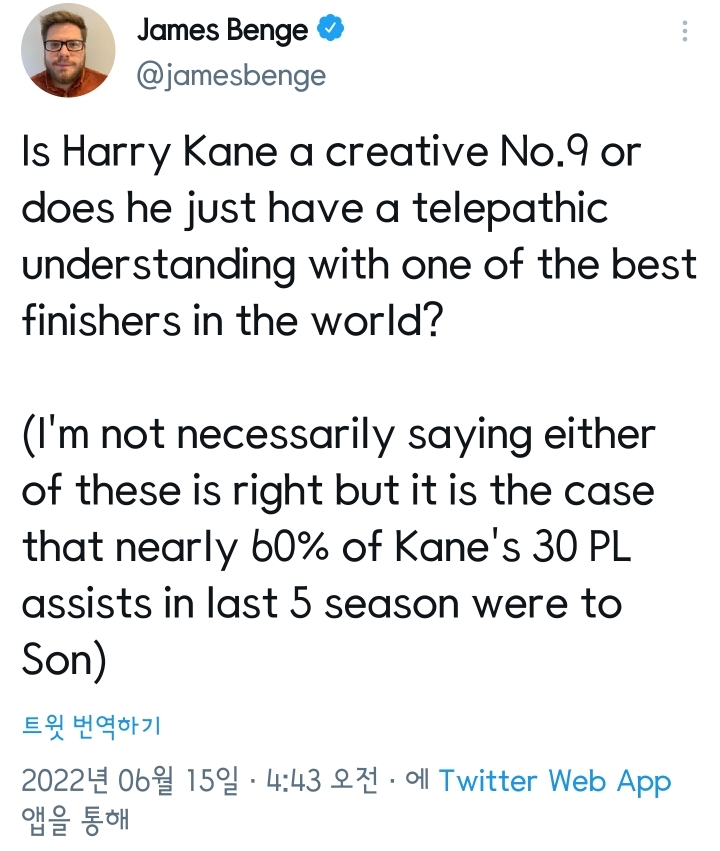The width and height of the screenshot is (720, 851).
Task: Click the James Benge display name
Action: tap(222, 29)
